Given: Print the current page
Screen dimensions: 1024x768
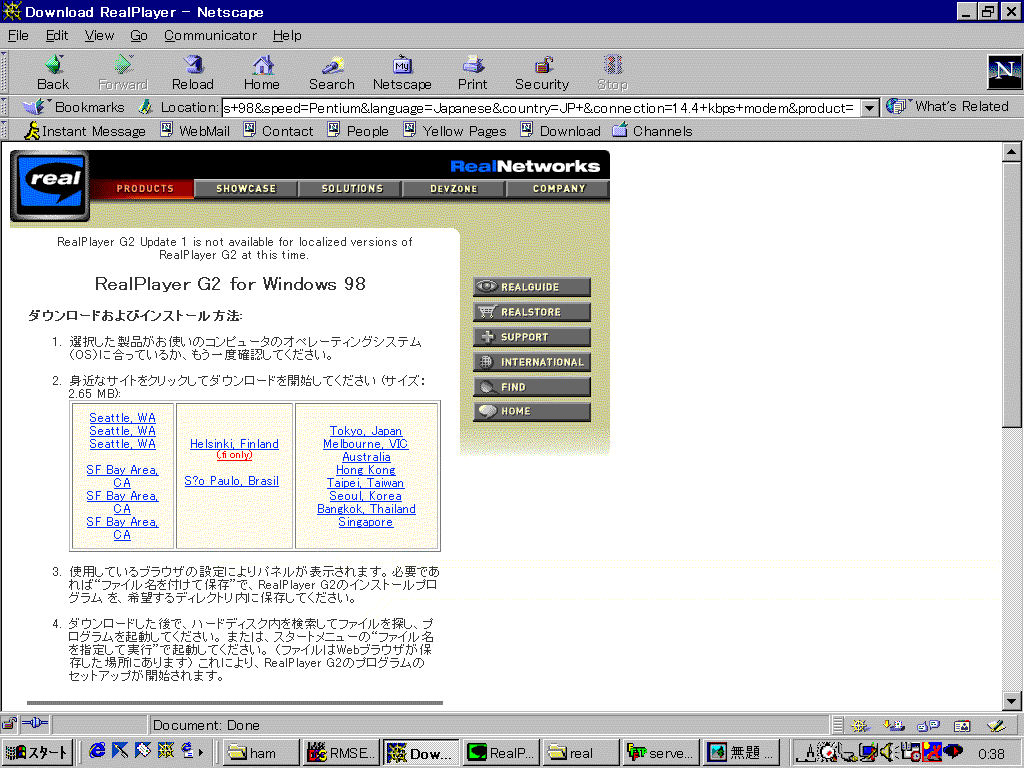Looking at the screenshot, I should tap(472, 72).
